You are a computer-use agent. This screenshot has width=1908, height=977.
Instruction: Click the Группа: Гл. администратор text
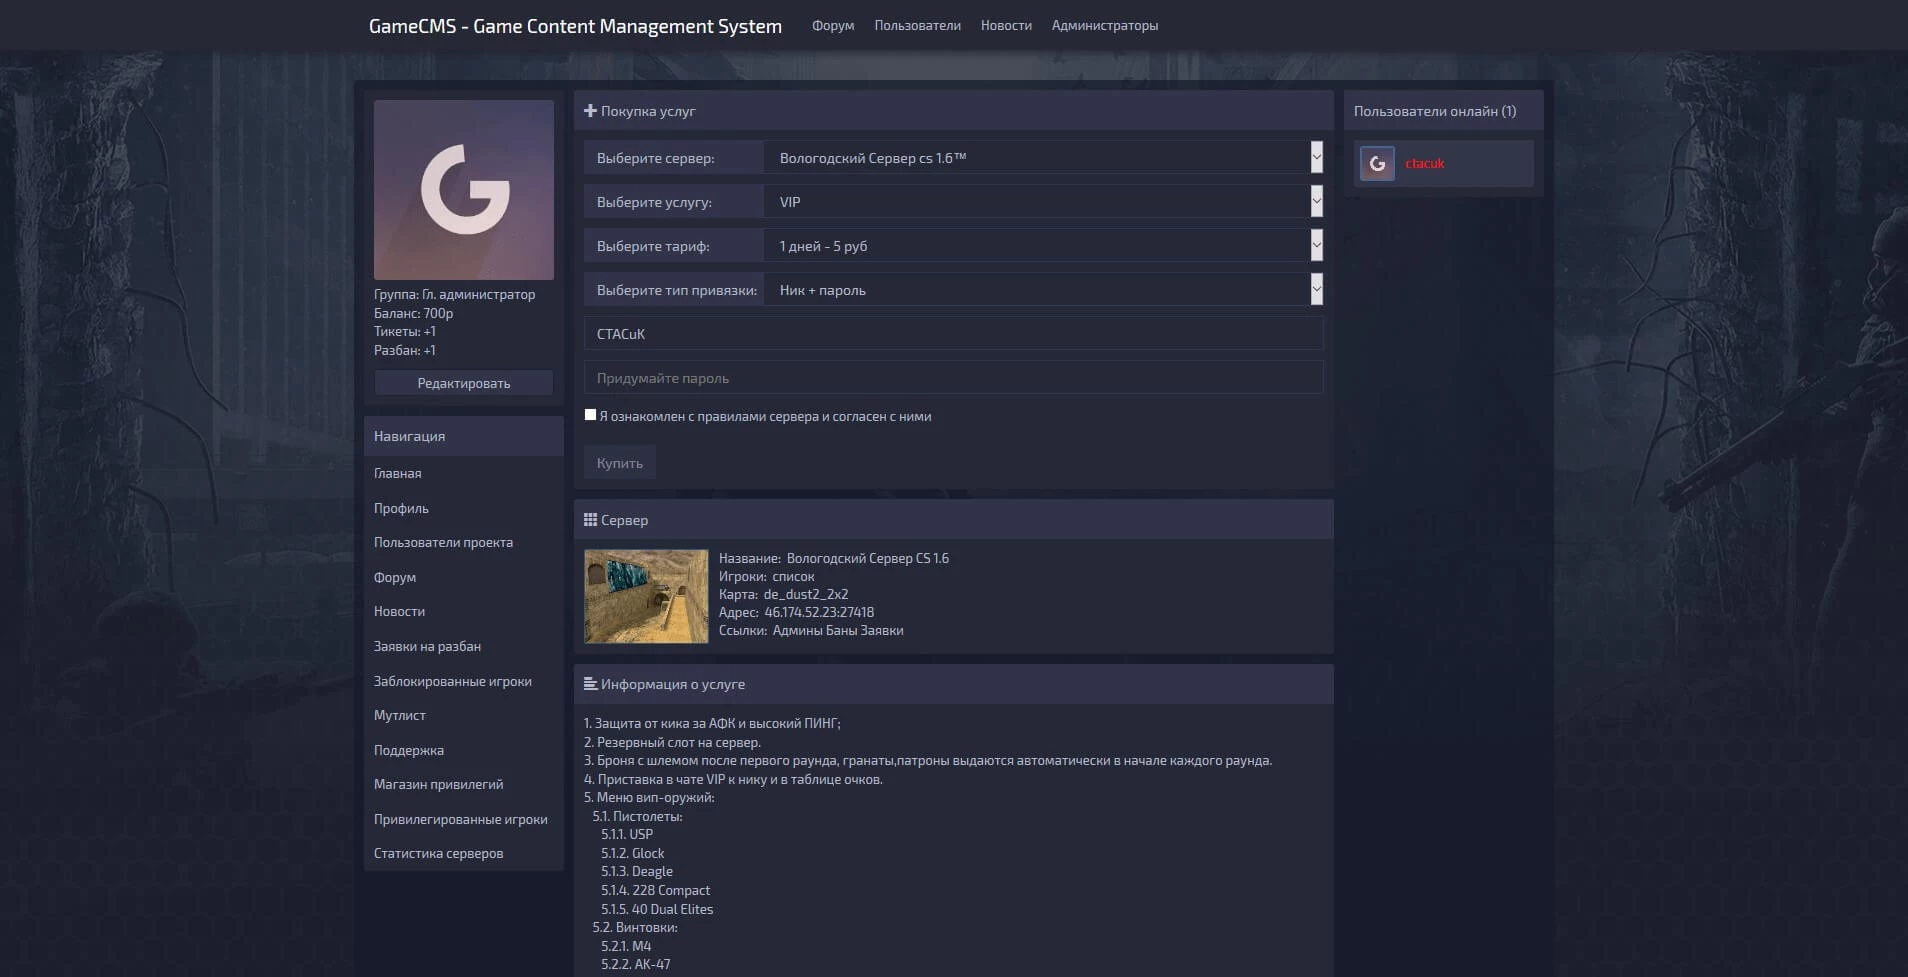tap(455, 295)
